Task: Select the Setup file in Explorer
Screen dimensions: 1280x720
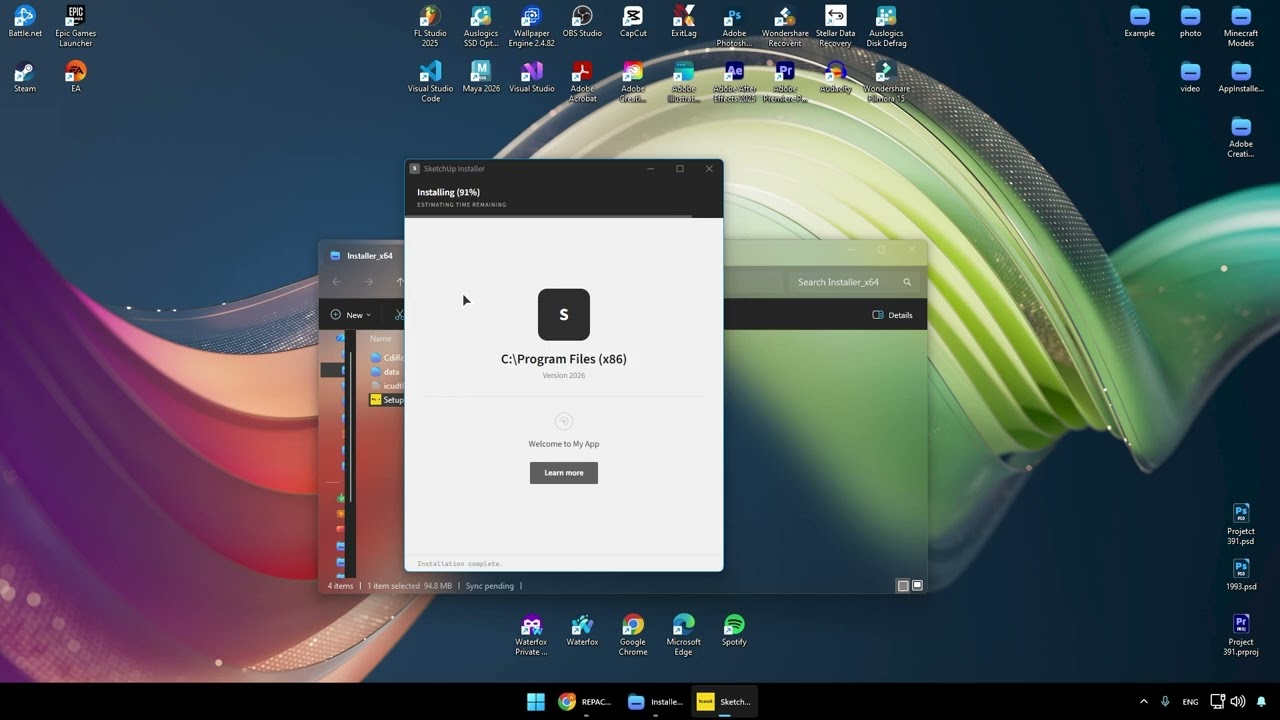Action: coord(386,400)
